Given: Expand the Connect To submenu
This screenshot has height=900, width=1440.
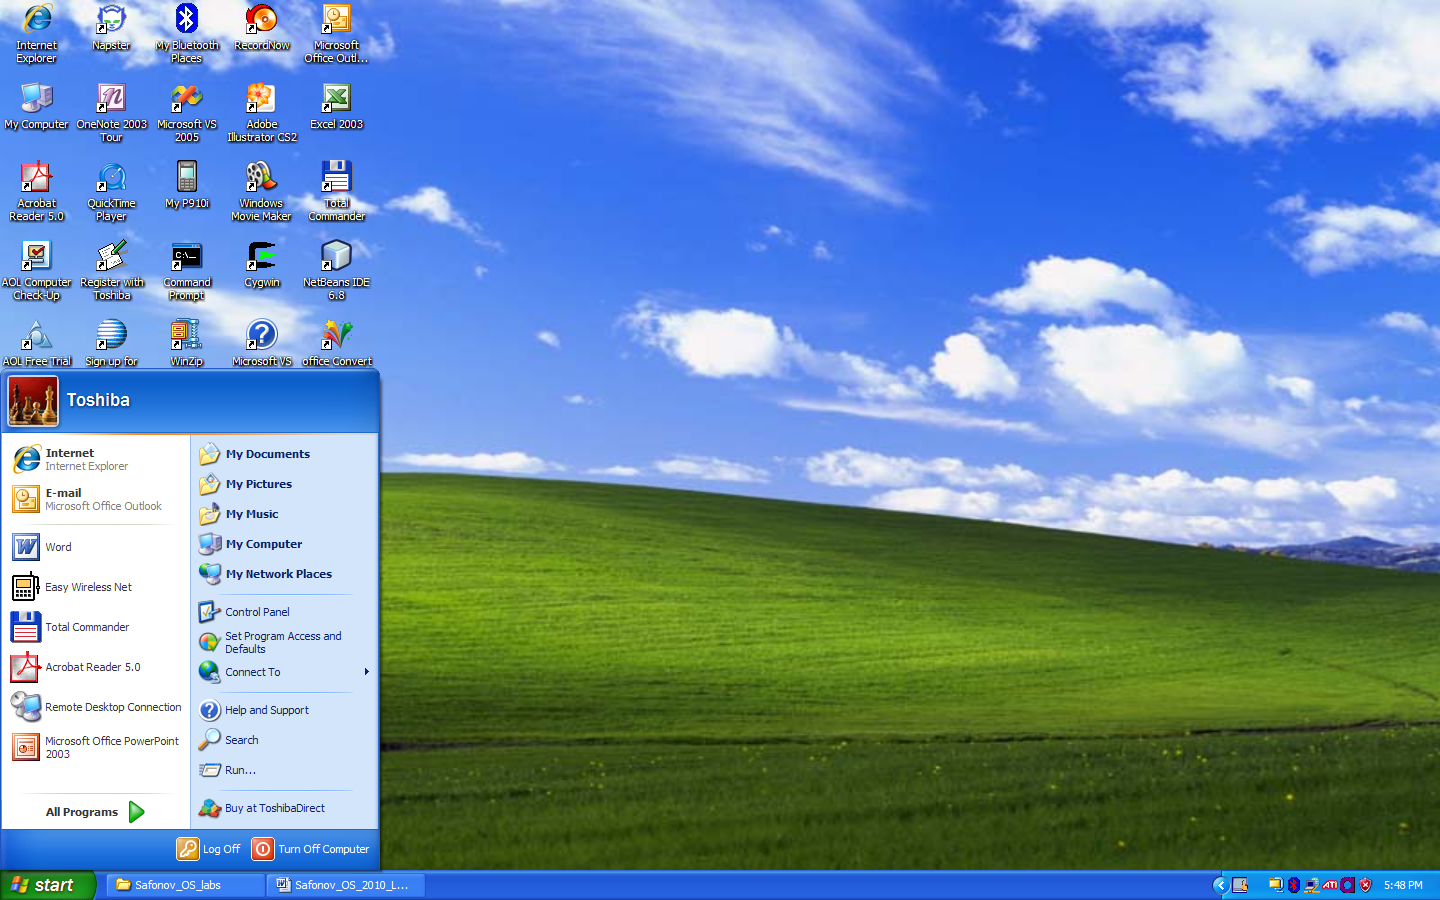Looking at the screenshot, I should tap(285, 672).
